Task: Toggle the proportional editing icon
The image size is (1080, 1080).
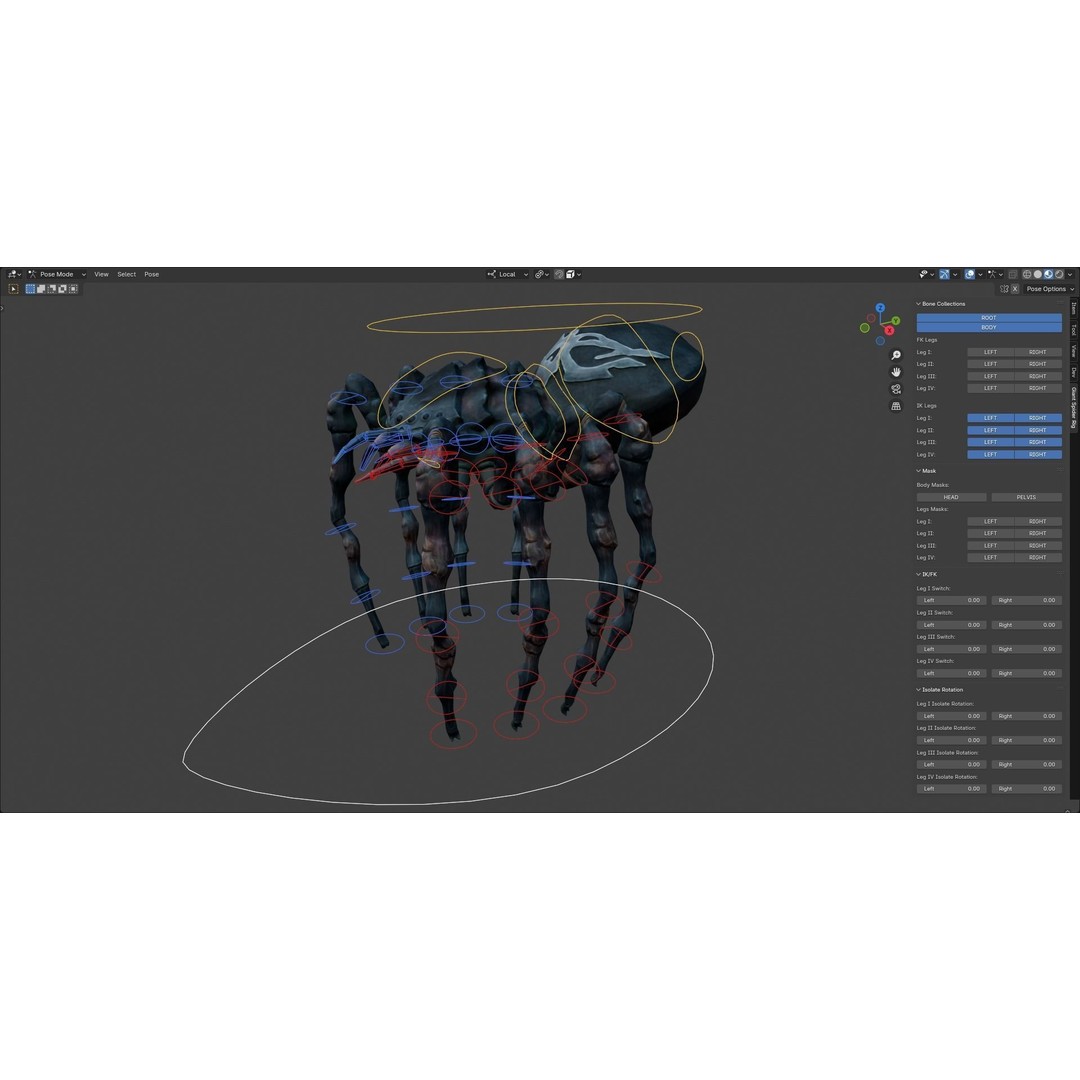Action: click(559, 274)
